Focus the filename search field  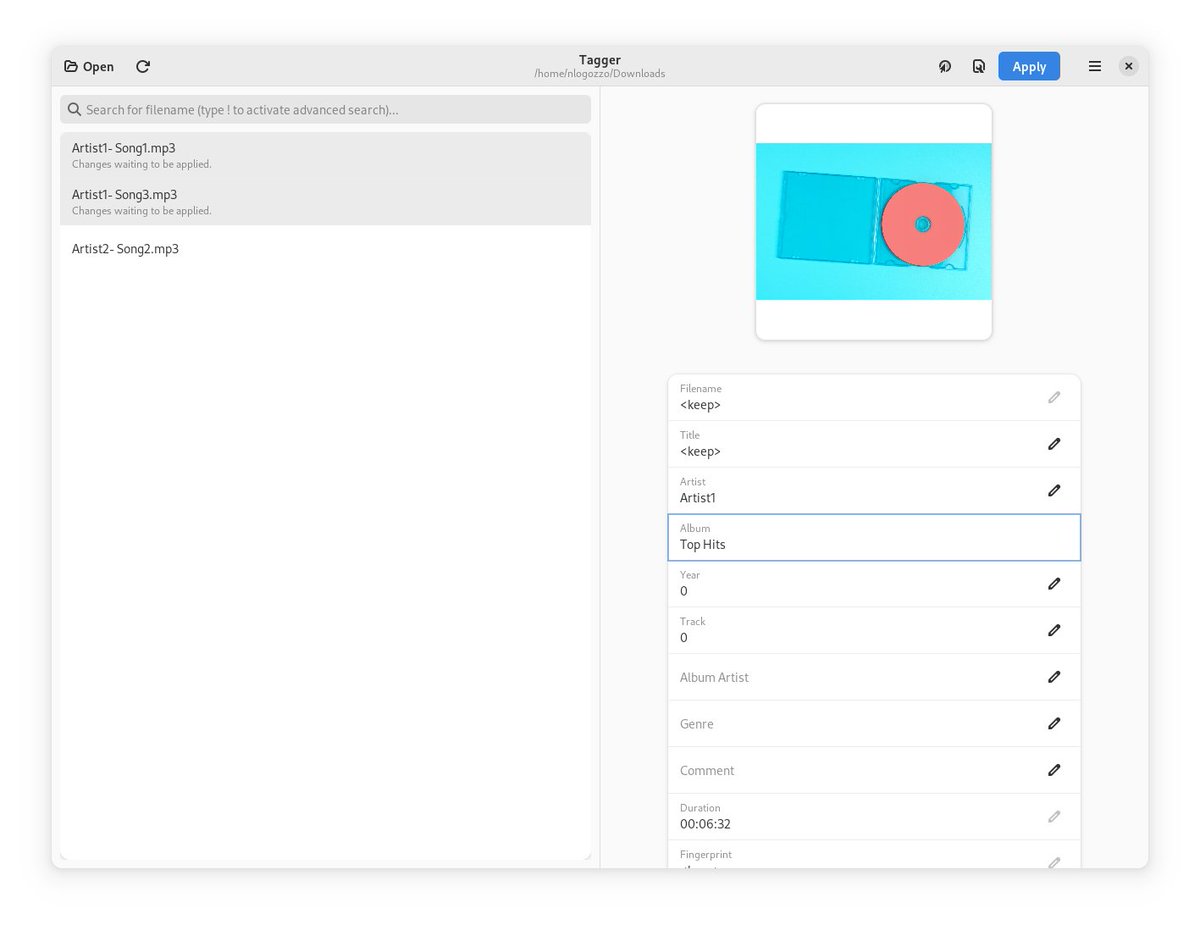[x=325, y=110]
